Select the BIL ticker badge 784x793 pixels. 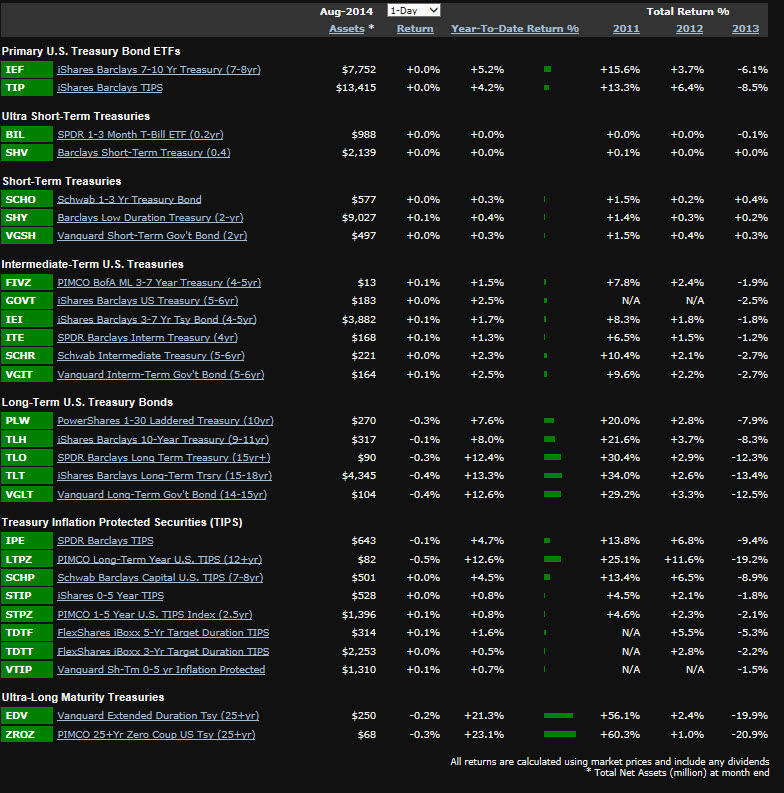pyautogui.click(x=26, y=135)
